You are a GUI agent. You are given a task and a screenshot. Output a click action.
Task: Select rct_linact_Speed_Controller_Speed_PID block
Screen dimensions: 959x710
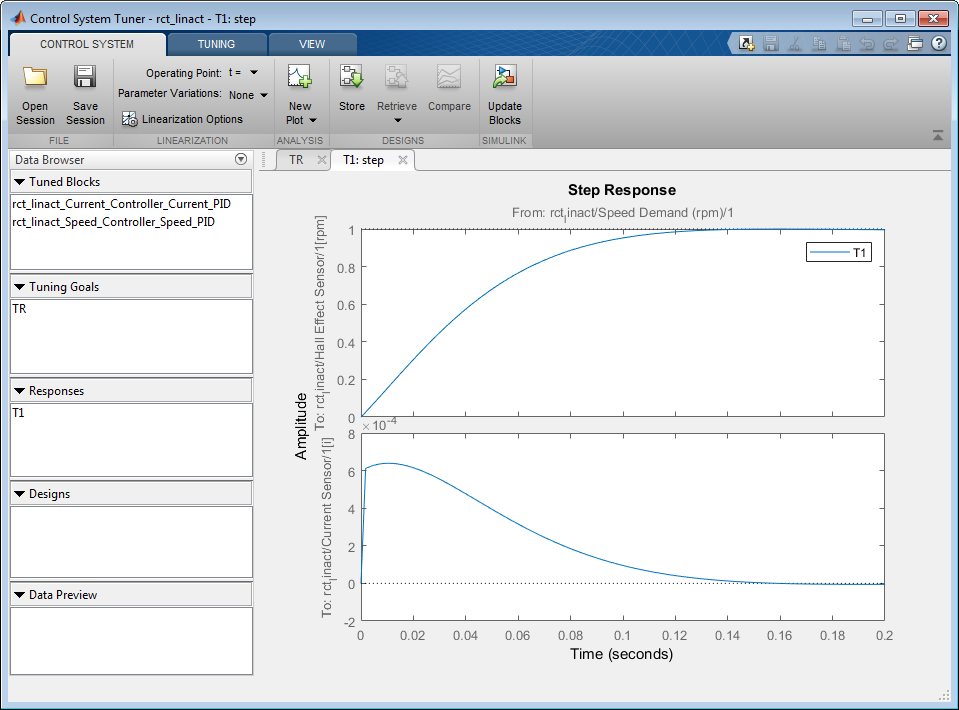click(x=113, y=222)
